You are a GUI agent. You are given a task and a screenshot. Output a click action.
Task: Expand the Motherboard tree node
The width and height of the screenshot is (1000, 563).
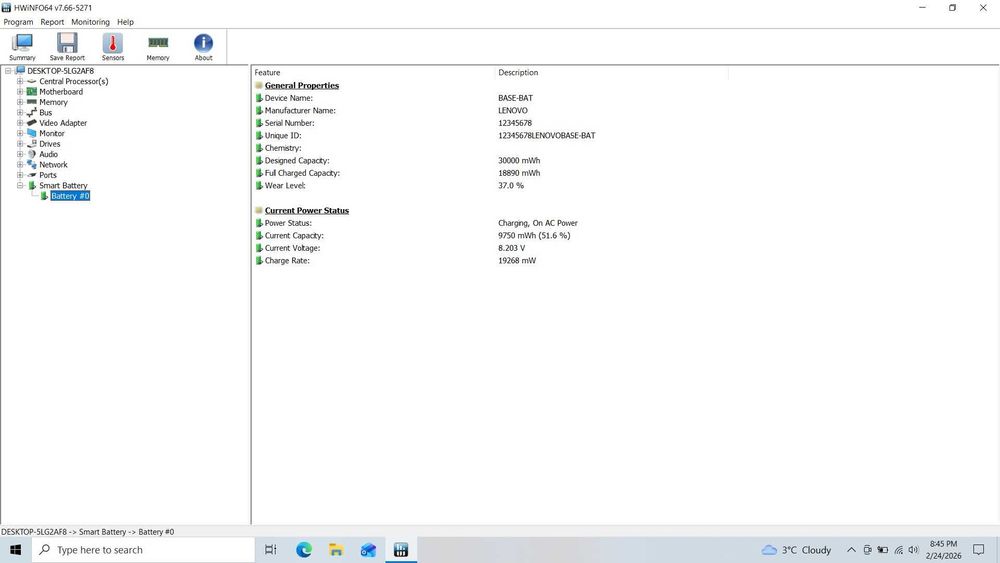pyautogui.click(x=20, y=92)
